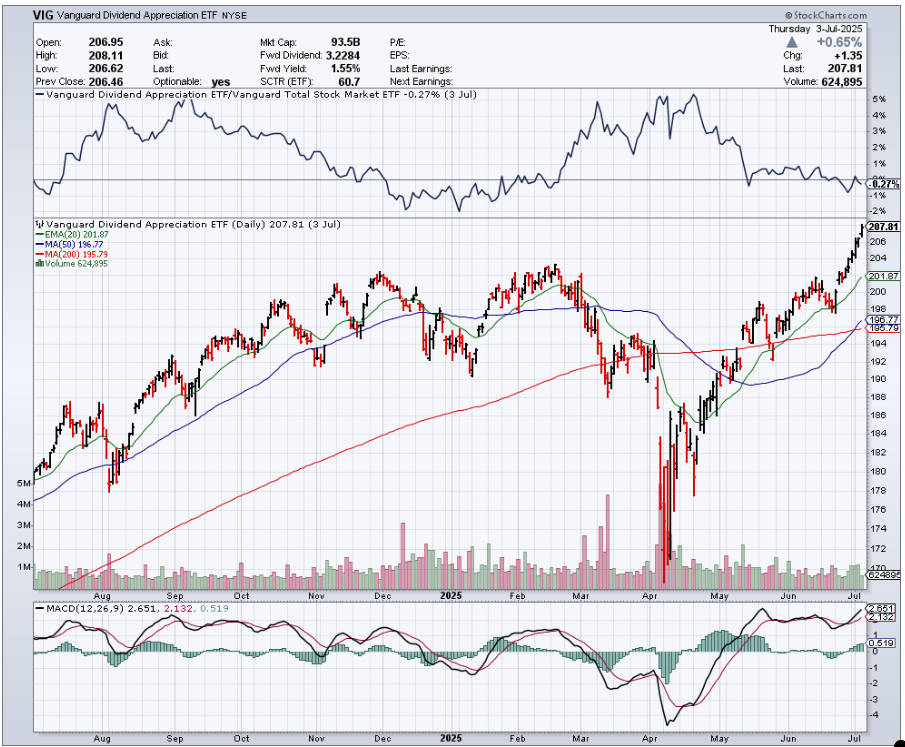
Task: Click the 624895 volume flag on the price axis
Action: [x=884, y=575]
